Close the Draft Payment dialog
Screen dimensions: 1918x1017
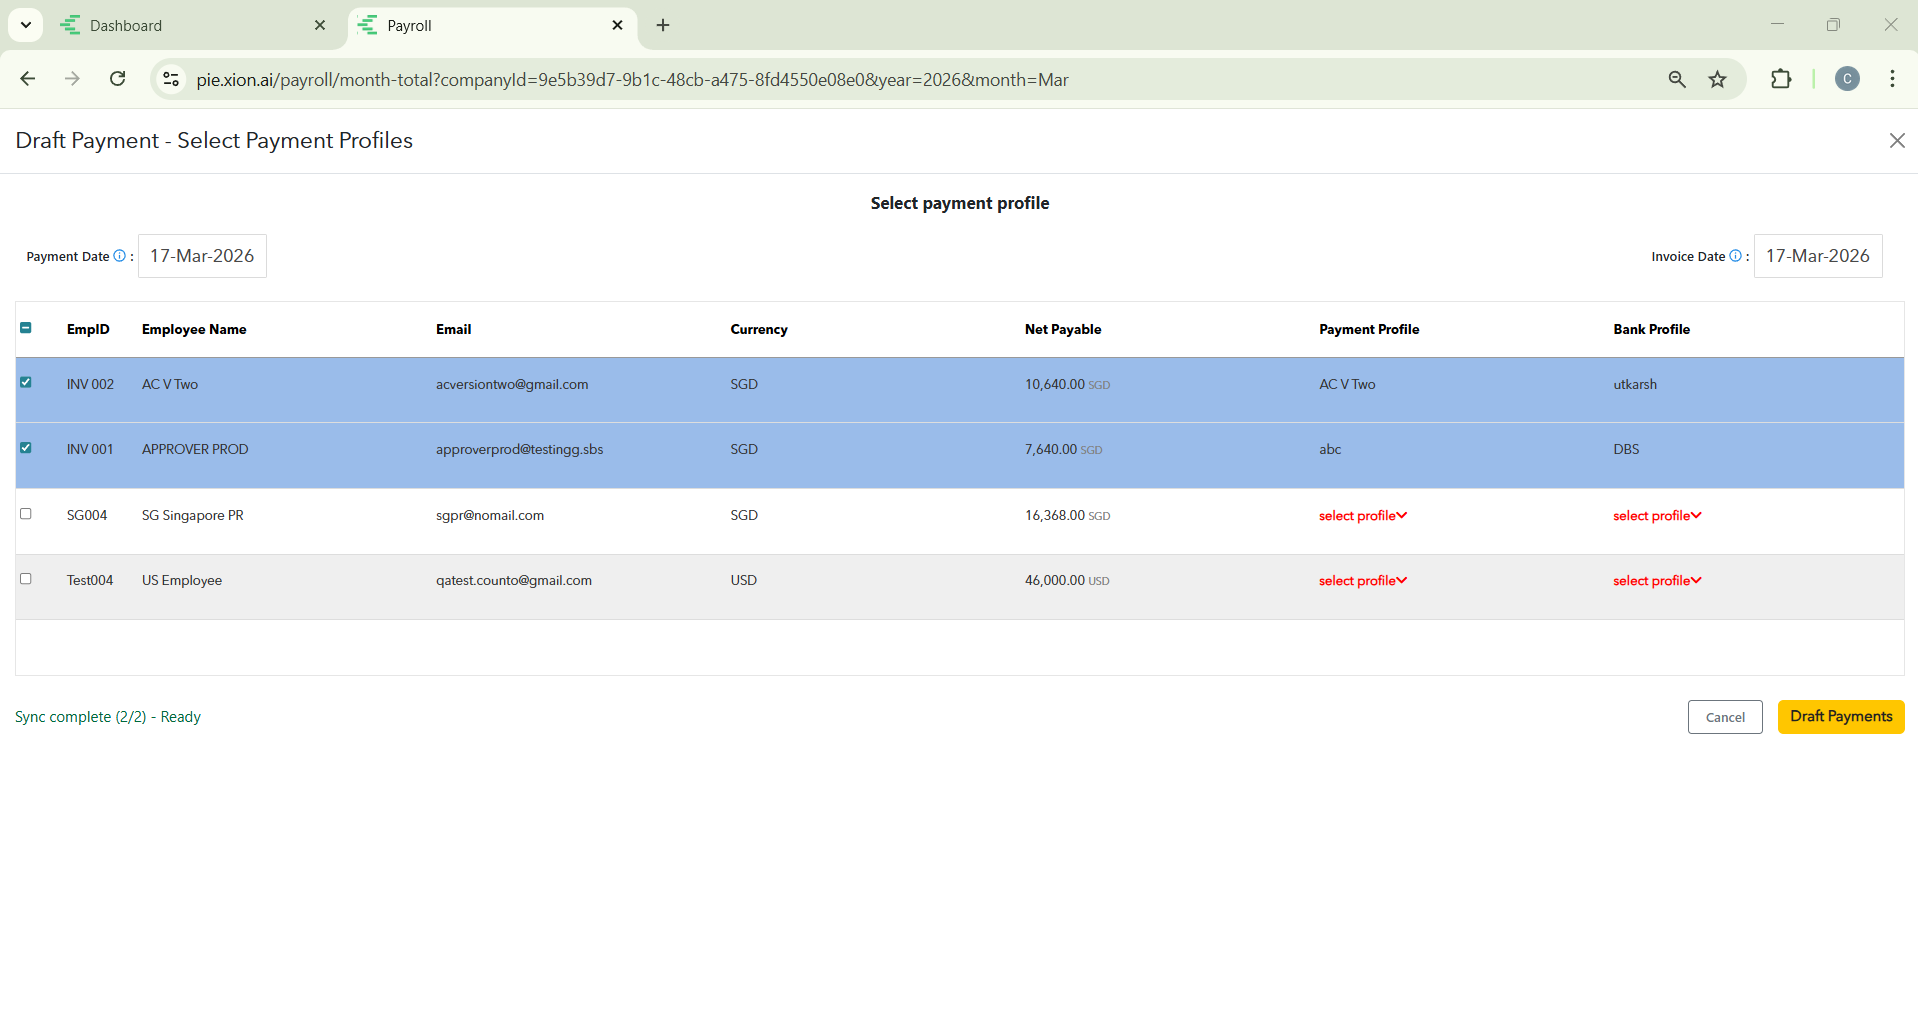click(x=1896, y=141)
